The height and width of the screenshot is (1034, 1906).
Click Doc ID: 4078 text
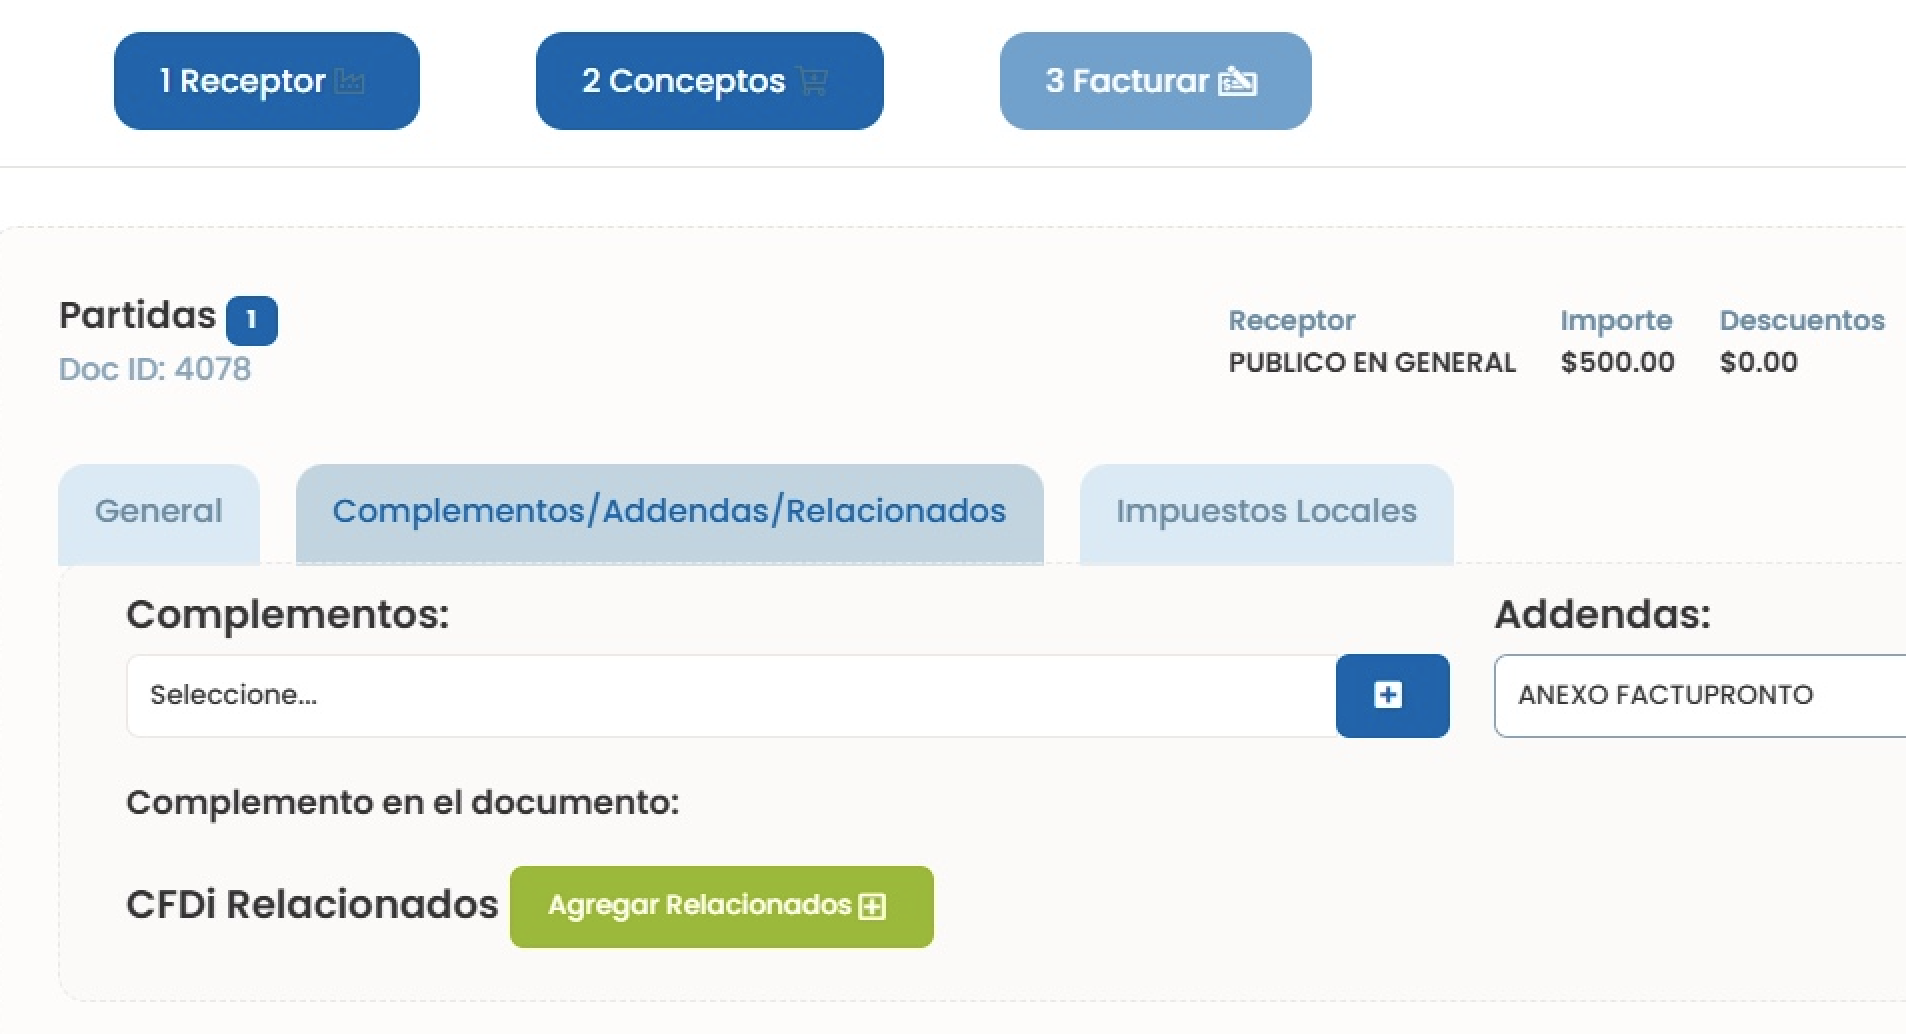155,369
